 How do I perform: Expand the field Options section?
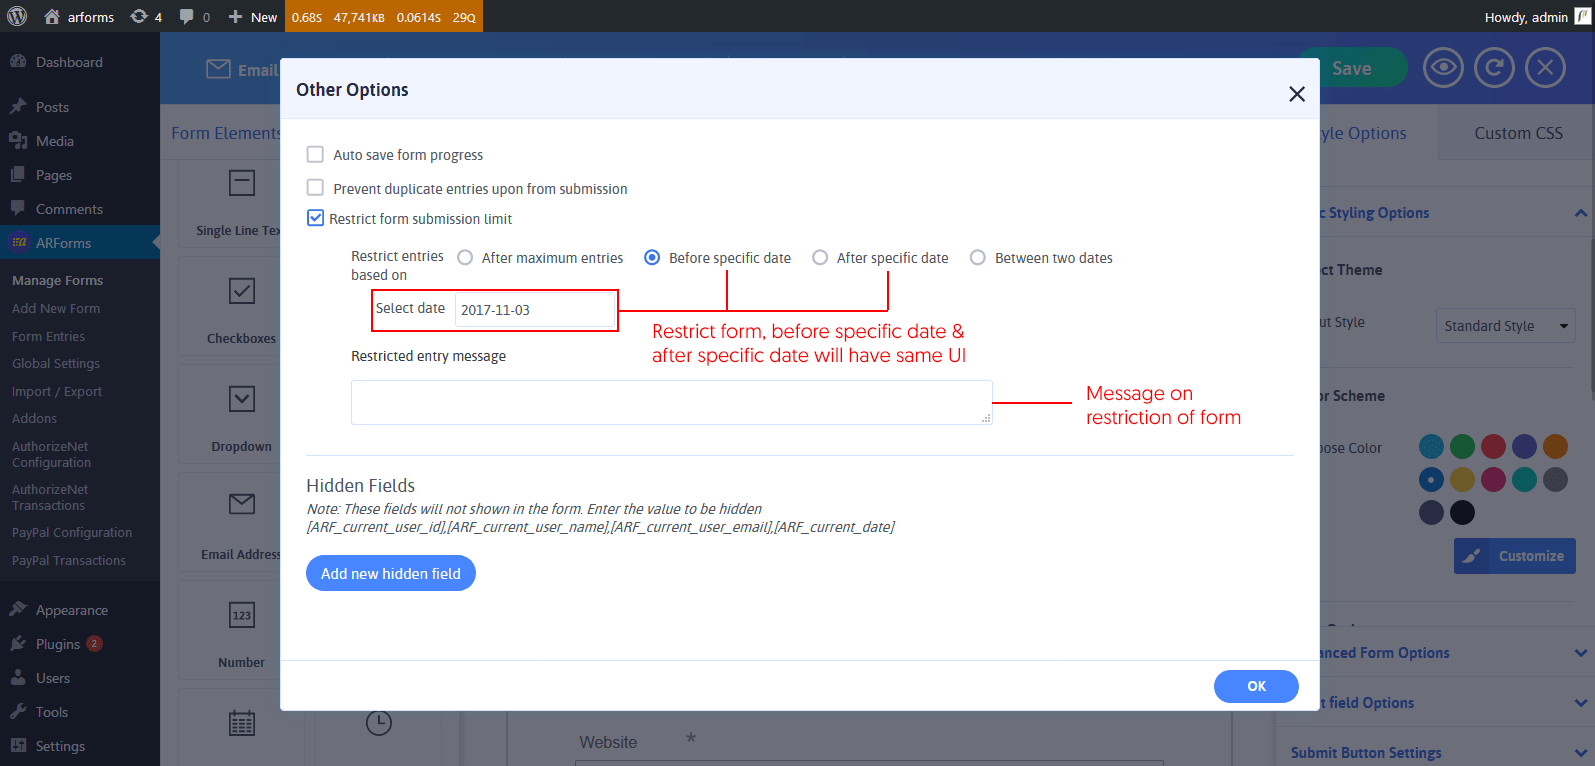coord(1580,703)
